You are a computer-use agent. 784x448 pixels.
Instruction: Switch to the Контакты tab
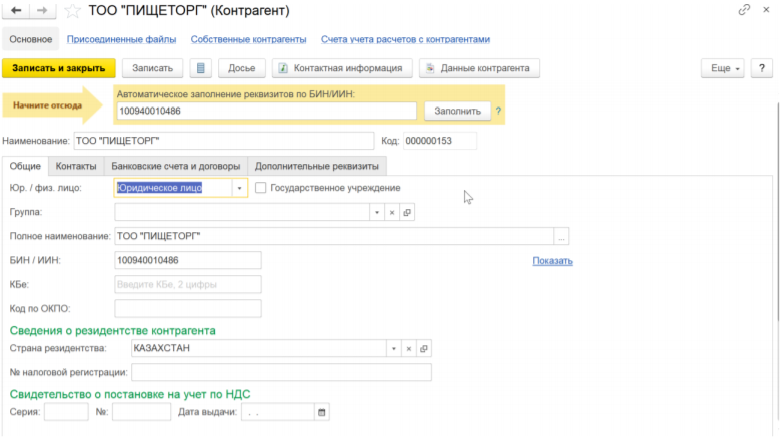coord(76,166)
